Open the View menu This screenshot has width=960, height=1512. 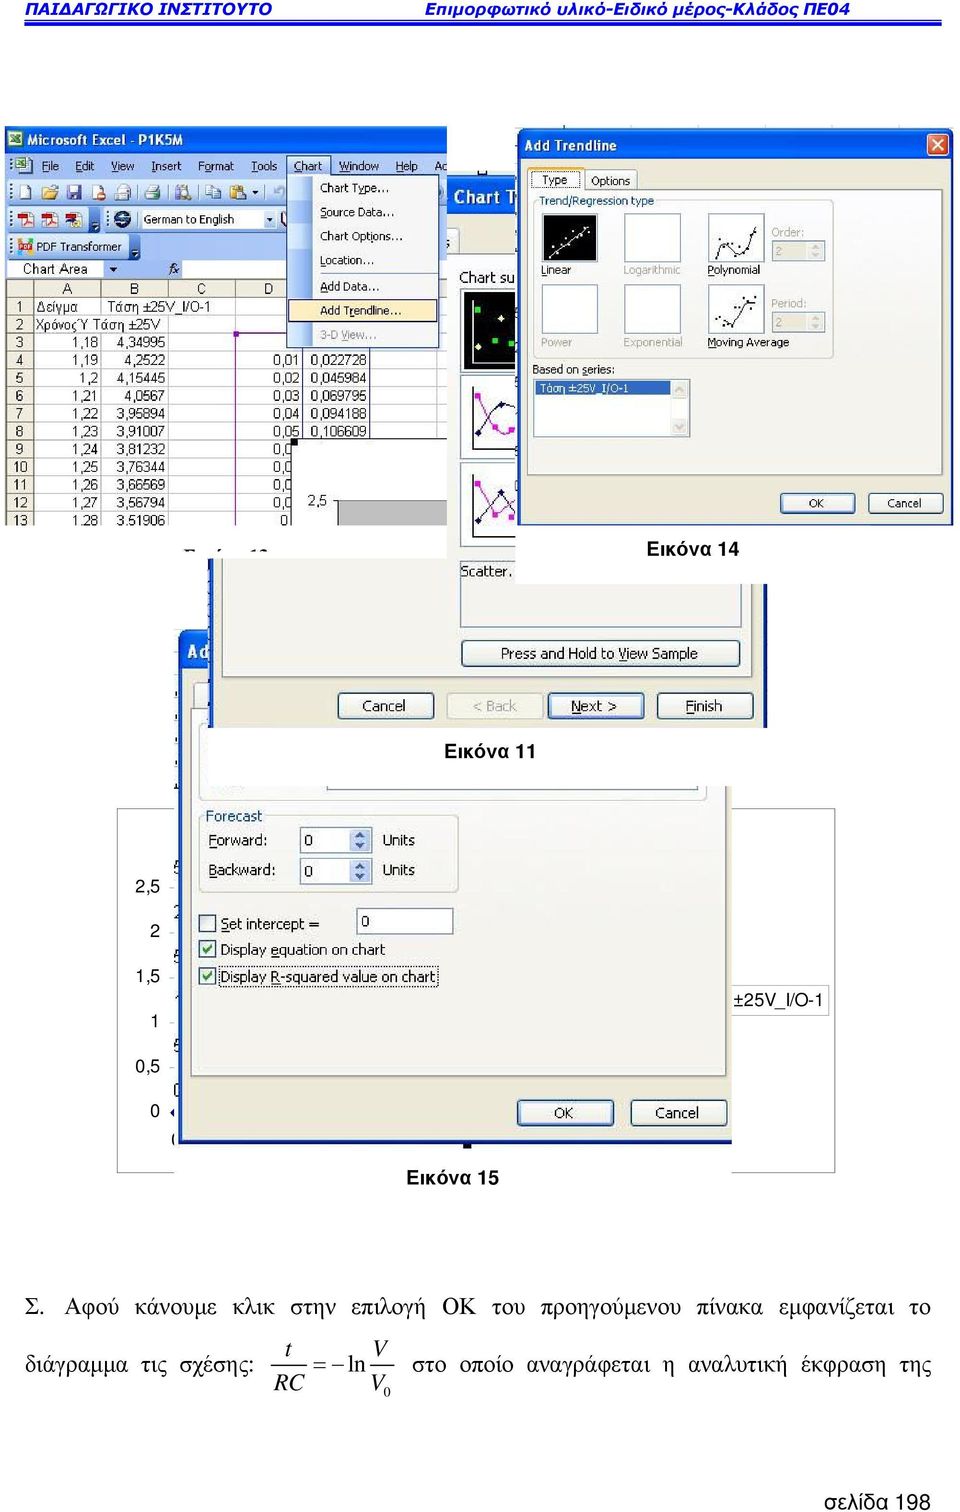[123, 166]
